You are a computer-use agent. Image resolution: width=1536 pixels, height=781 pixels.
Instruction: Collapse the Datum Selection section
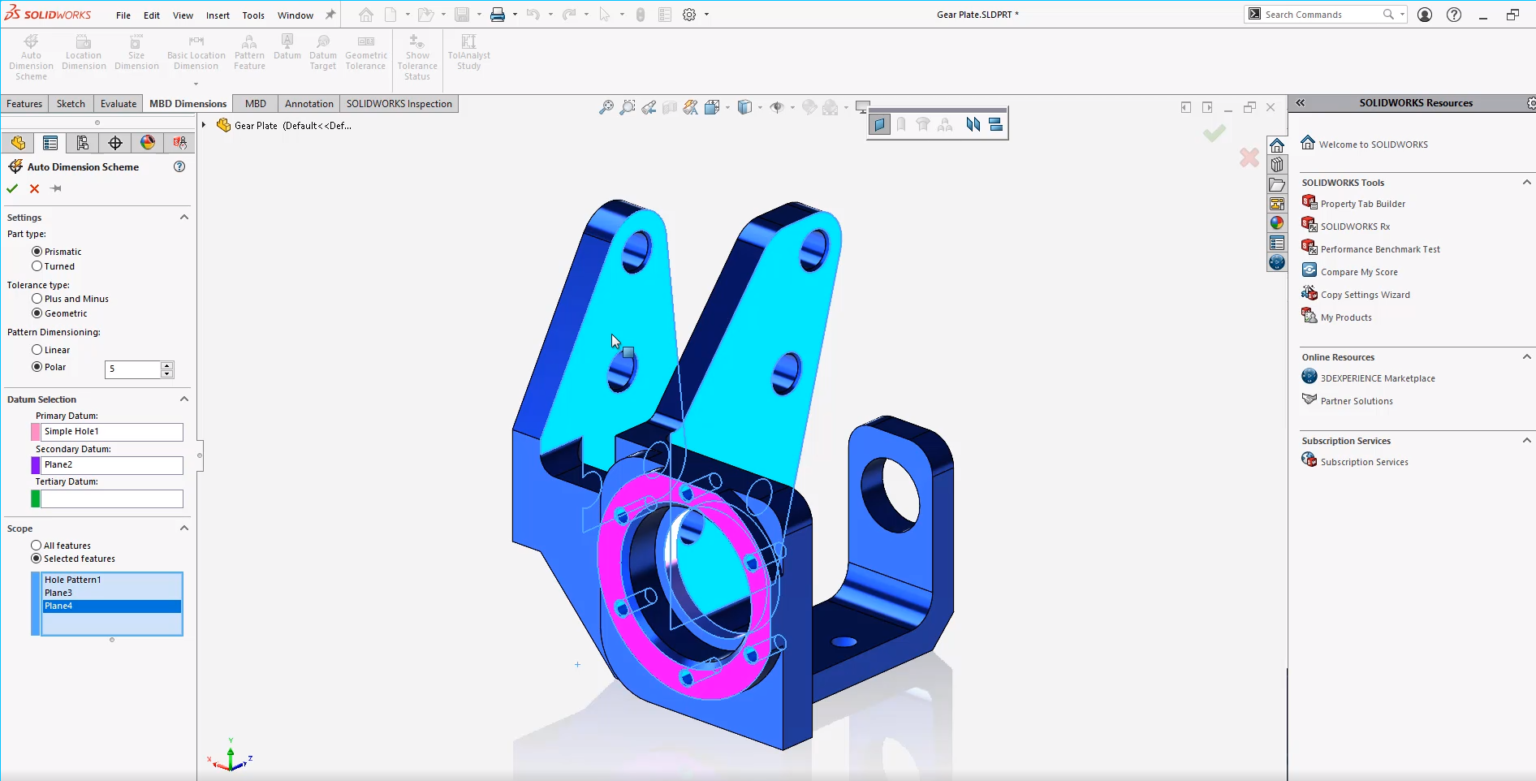point(184,399)
